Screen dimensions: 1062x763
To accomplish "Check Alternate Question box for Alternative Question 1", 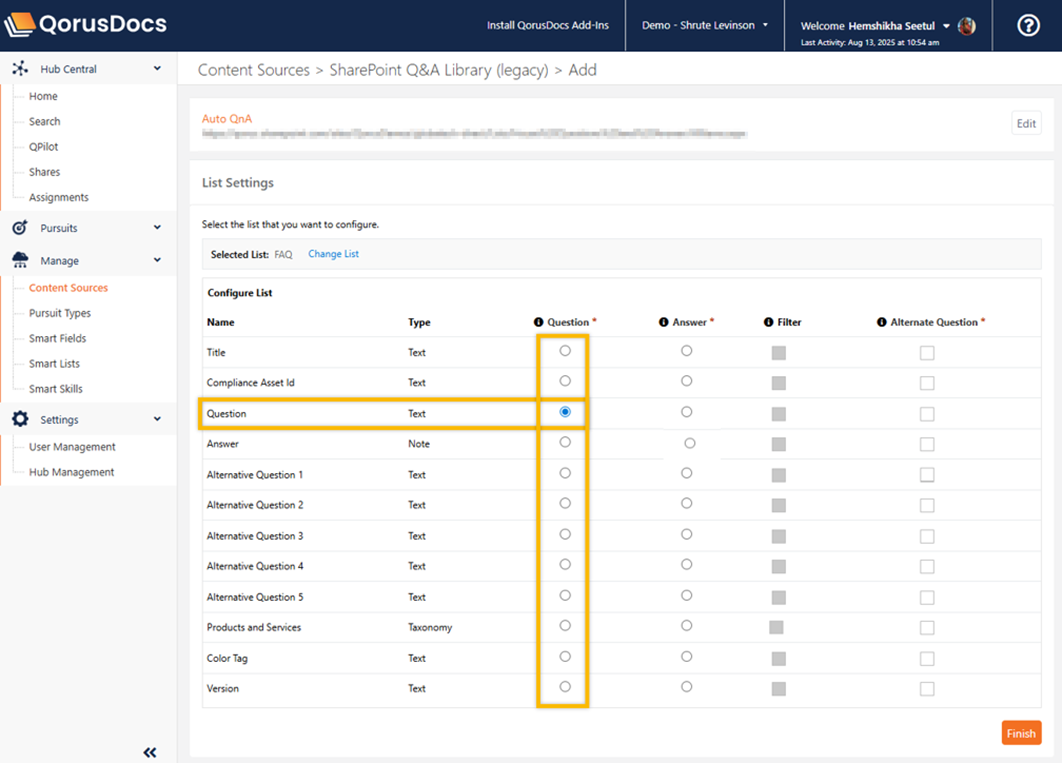I will coord(927,475).
